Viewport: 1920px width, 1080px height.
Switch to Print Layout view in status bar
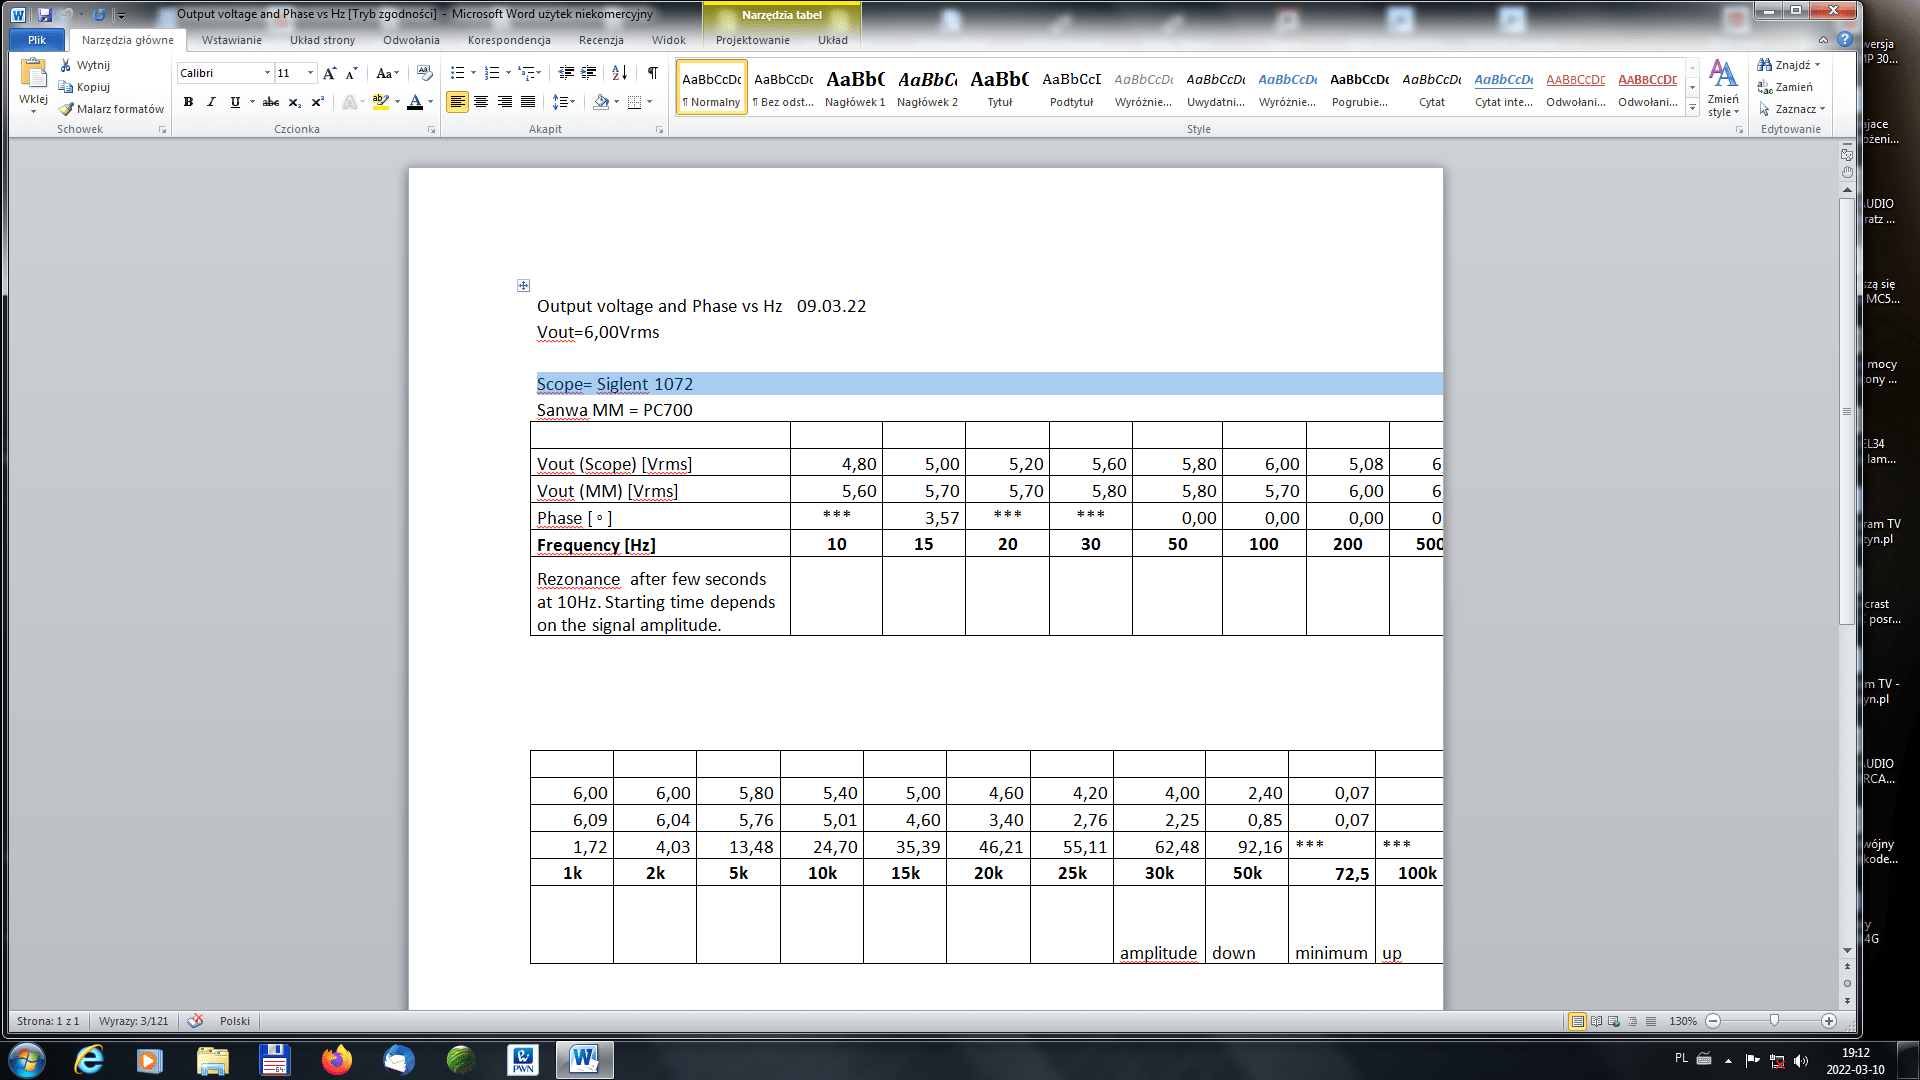[x=1577, y=1021]
